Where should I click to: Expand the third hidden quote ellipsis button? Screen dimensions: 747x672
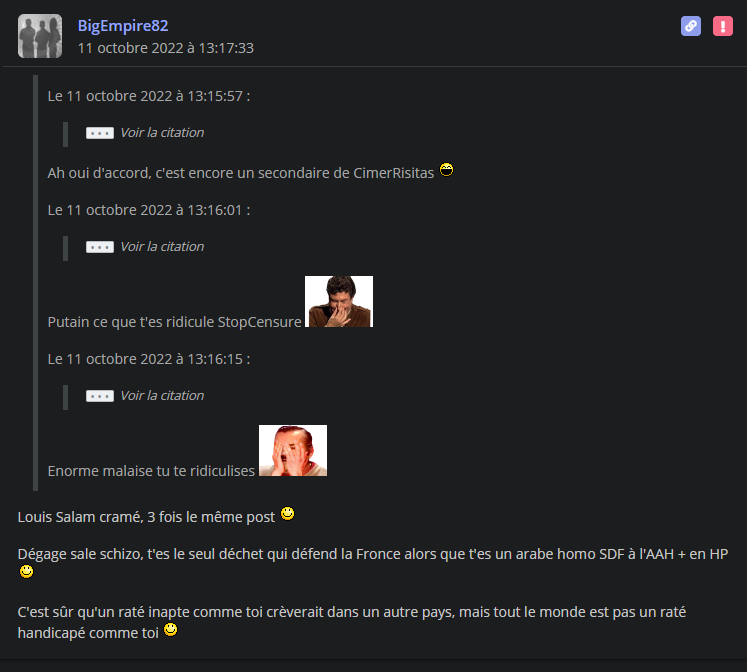click(x=100, y=396)
